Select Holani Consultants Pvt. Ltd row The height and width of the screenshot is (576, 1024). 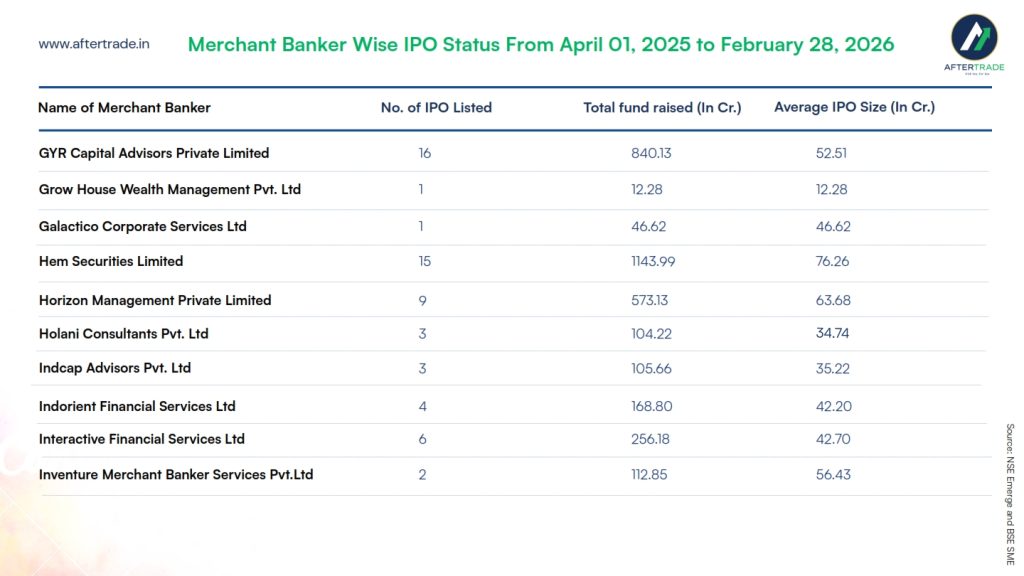(124, 333)
